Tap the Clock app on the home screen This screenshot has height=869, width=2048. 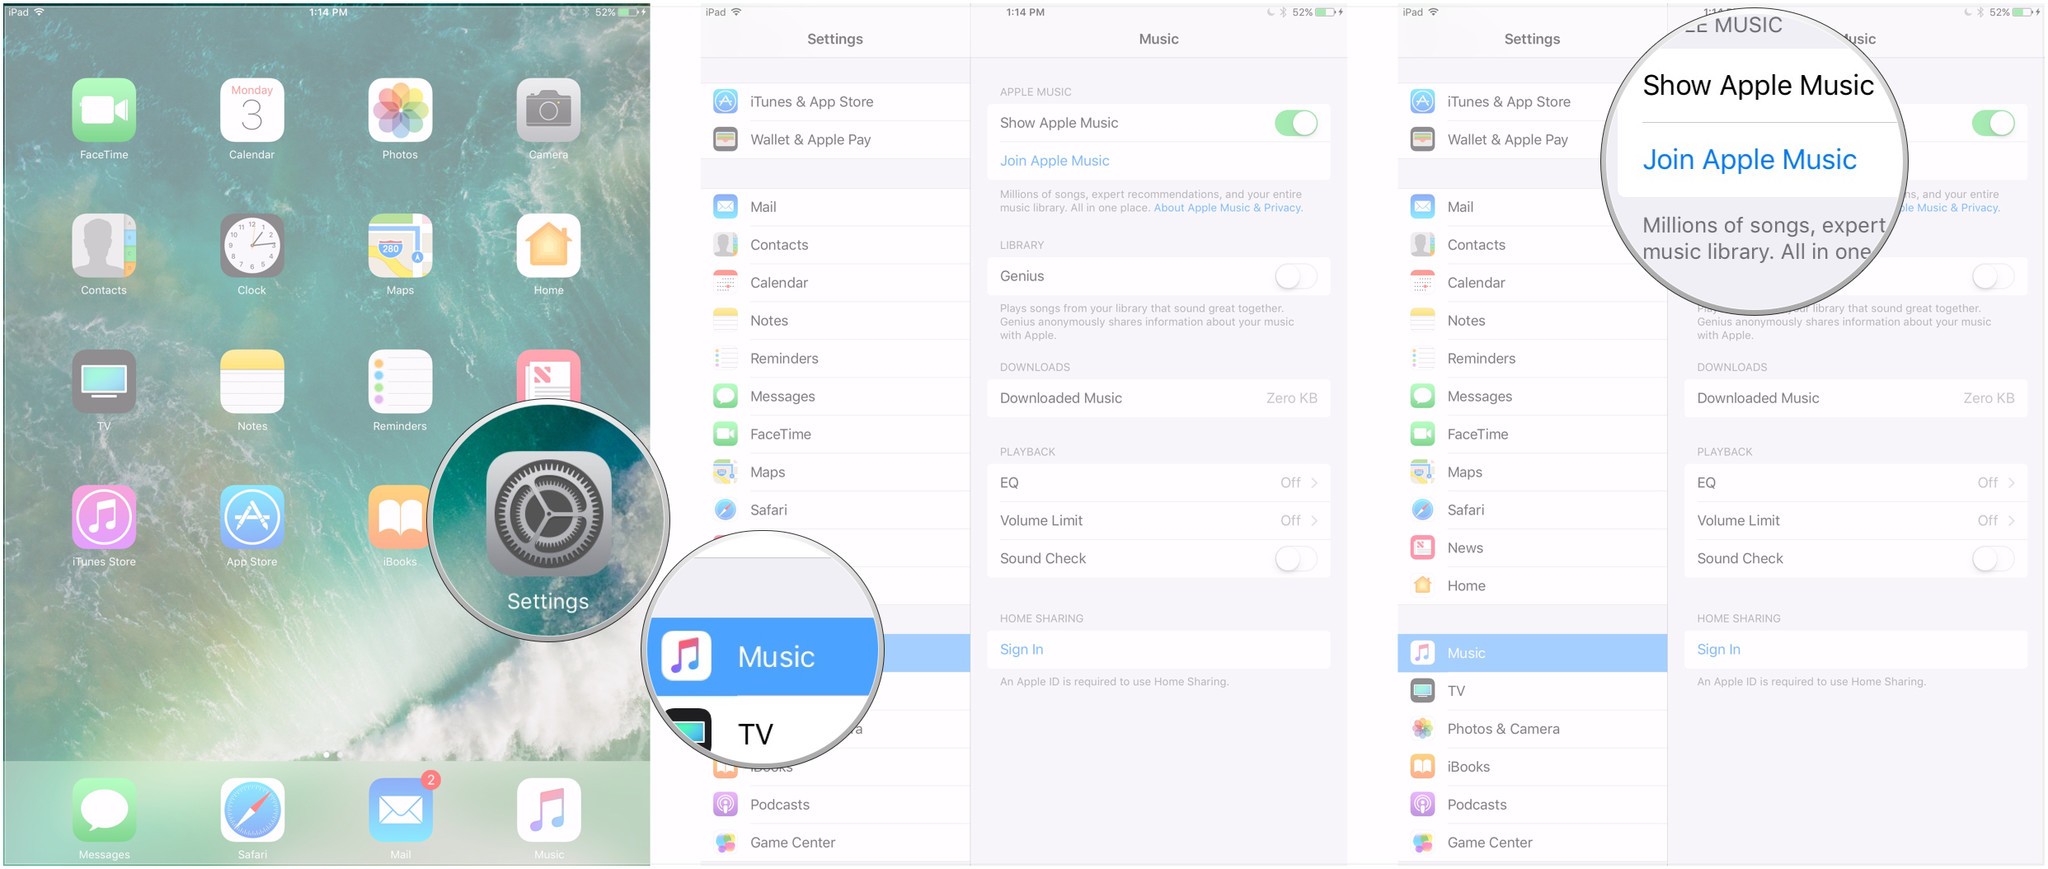coord(252,246)
